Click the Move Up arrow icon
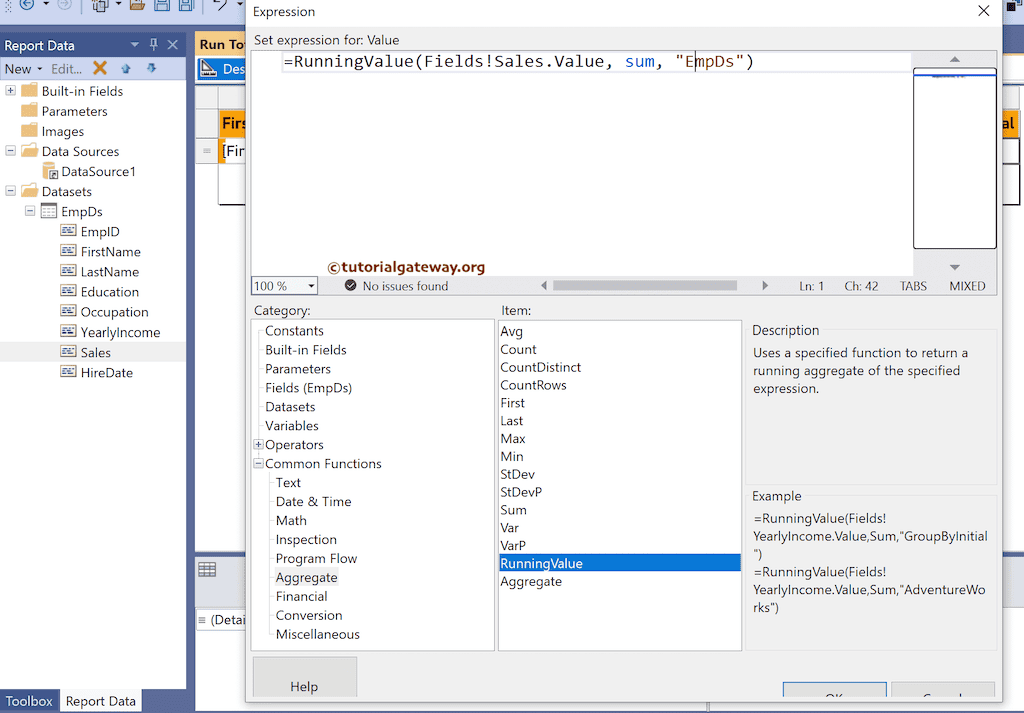Screen dimensions: 1024x713 pyautogui.click(x=126, y=68)
